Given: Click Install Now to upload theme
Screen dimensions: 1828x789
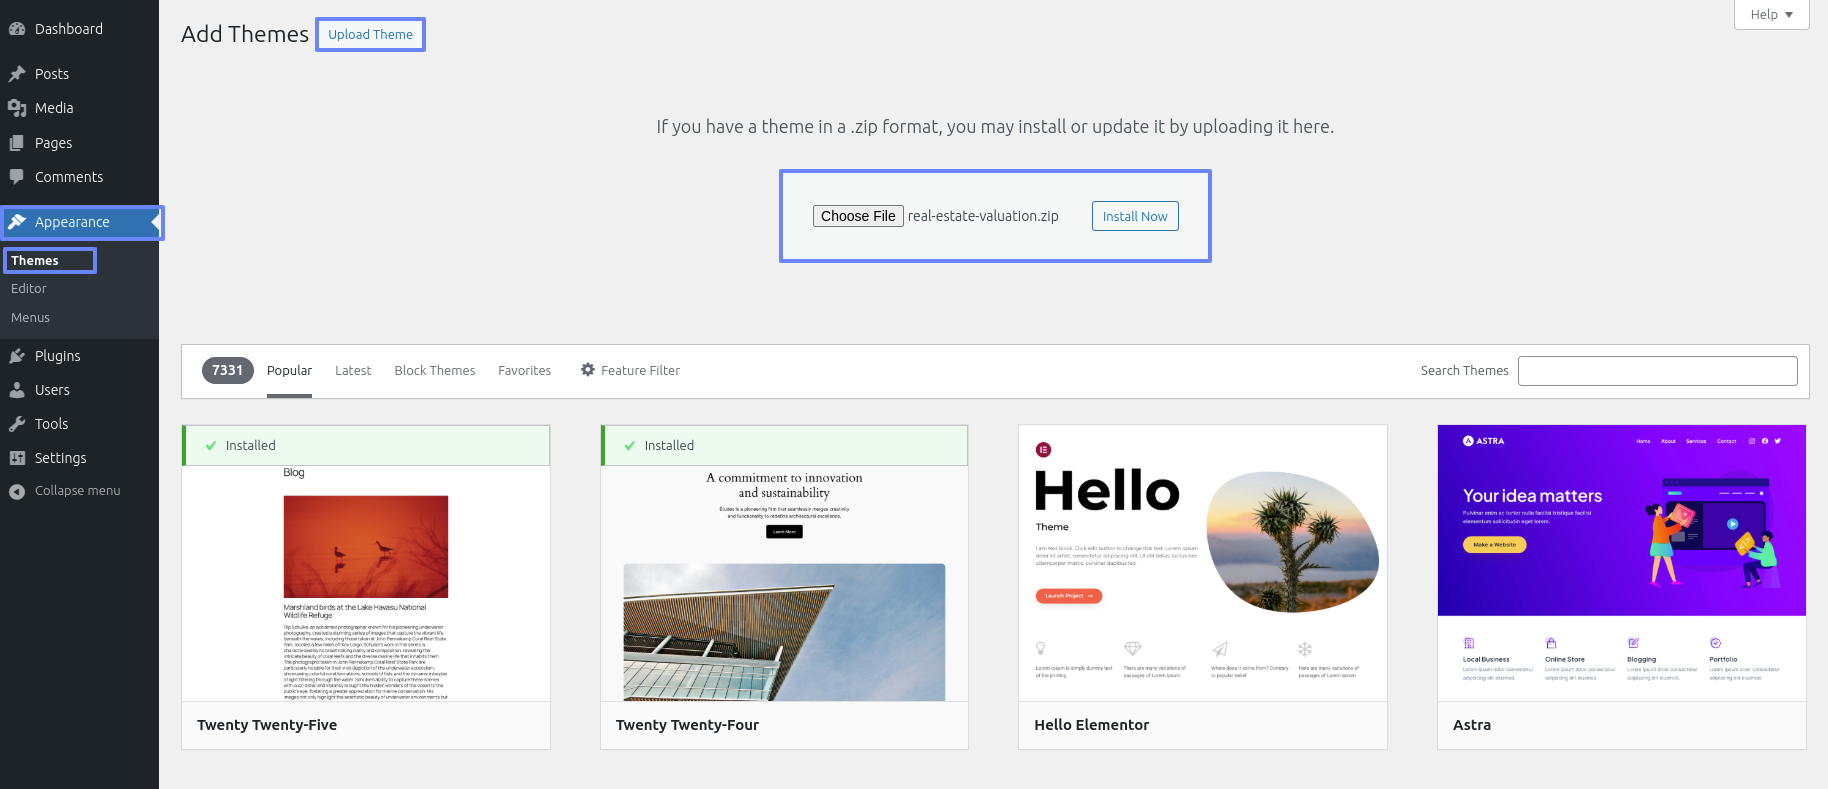Looking at the screenshot, I should 1135,216.
